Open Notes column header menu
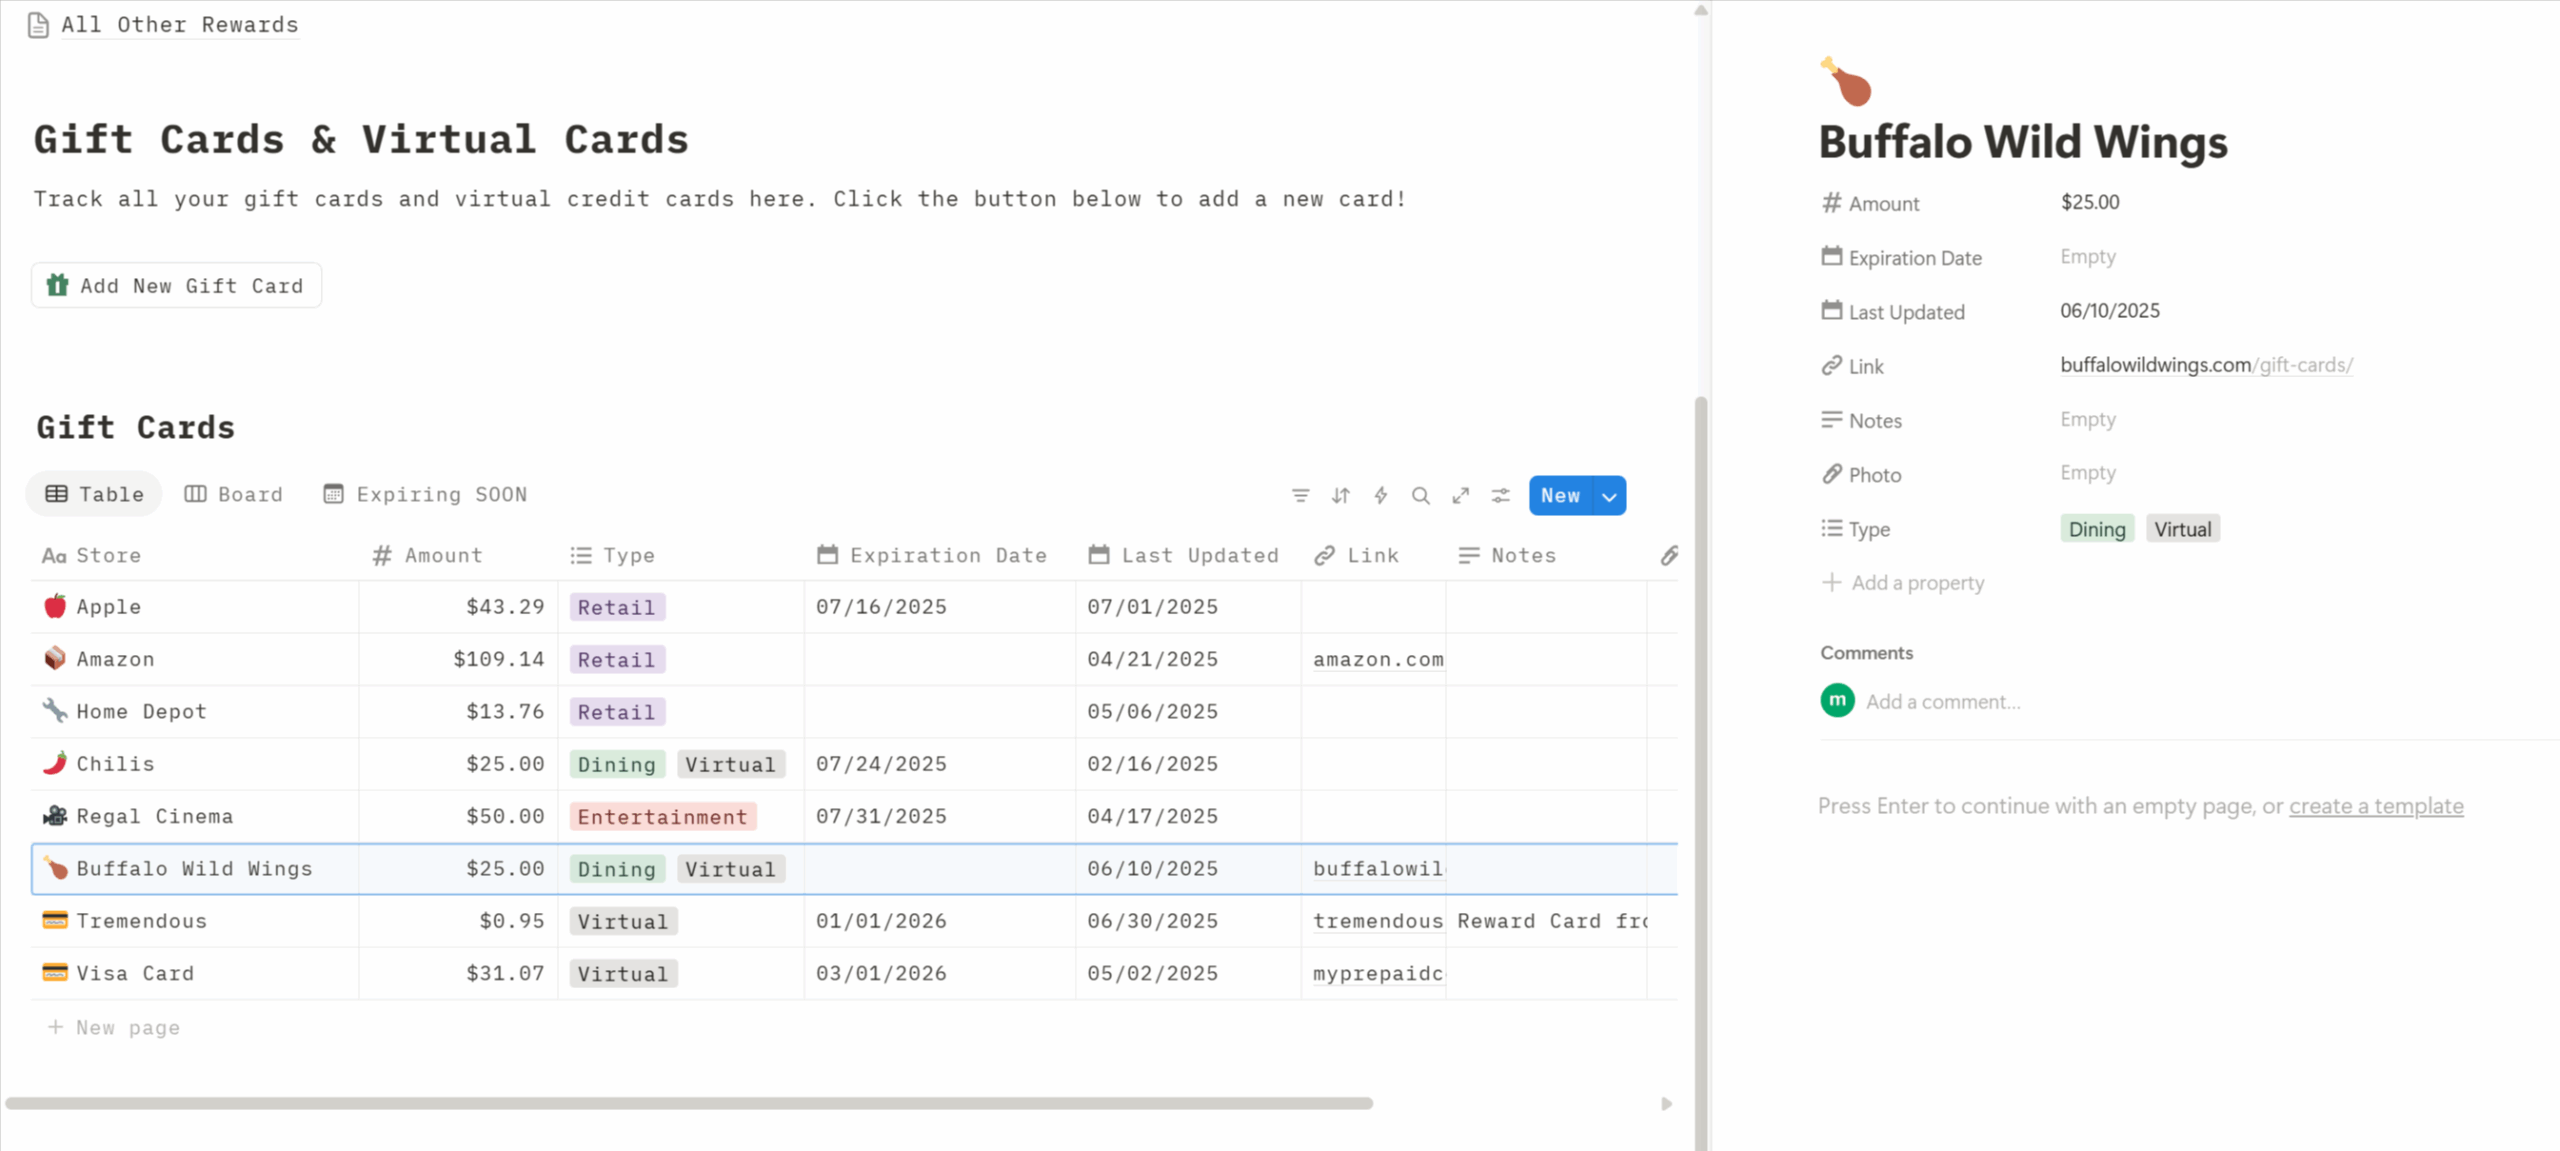This screenshot has width=2560, height=1151. pos(1546,555)
